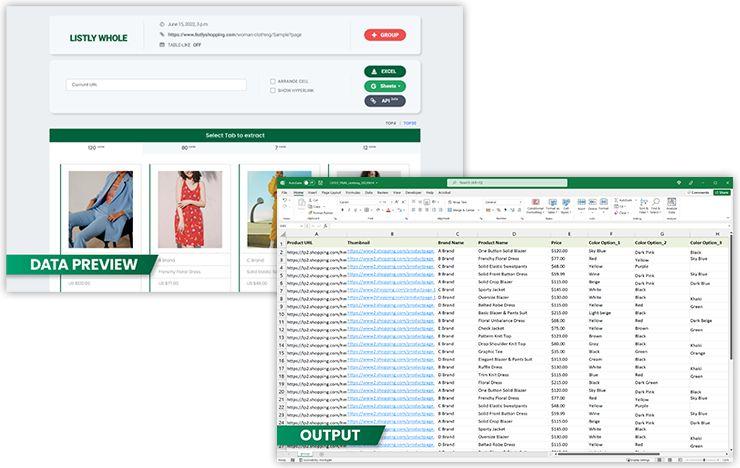Click the Clear command in Editing group

tap(623, 213)
